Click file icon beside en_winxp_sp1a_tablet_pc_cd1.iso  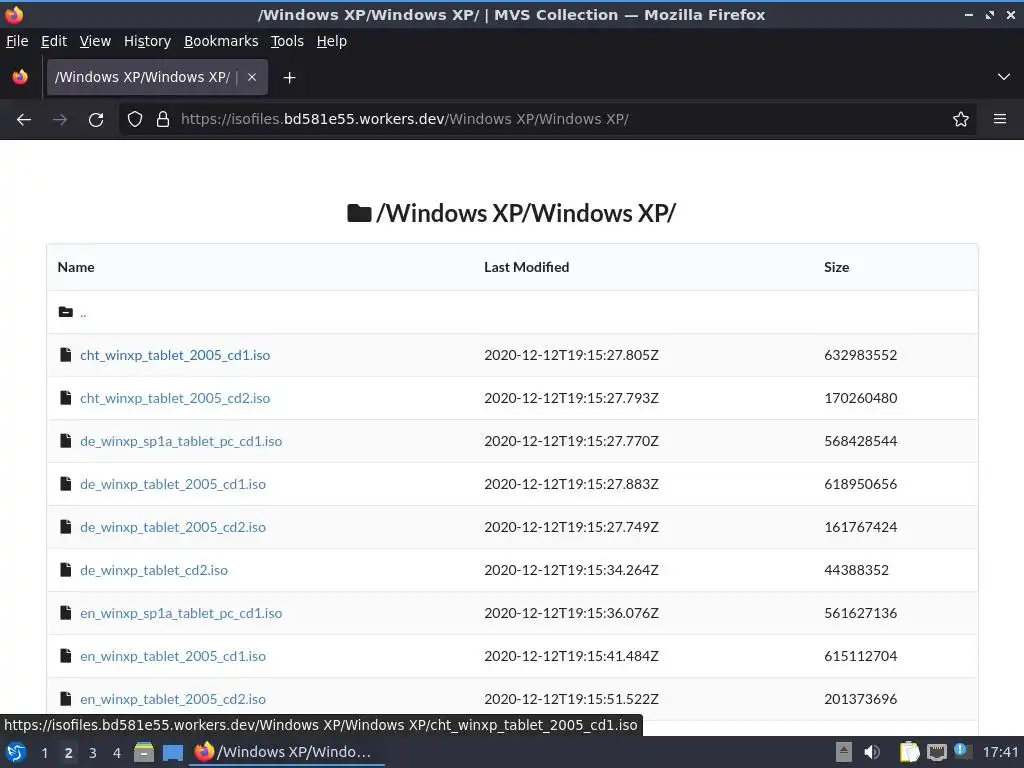[65, 613]
